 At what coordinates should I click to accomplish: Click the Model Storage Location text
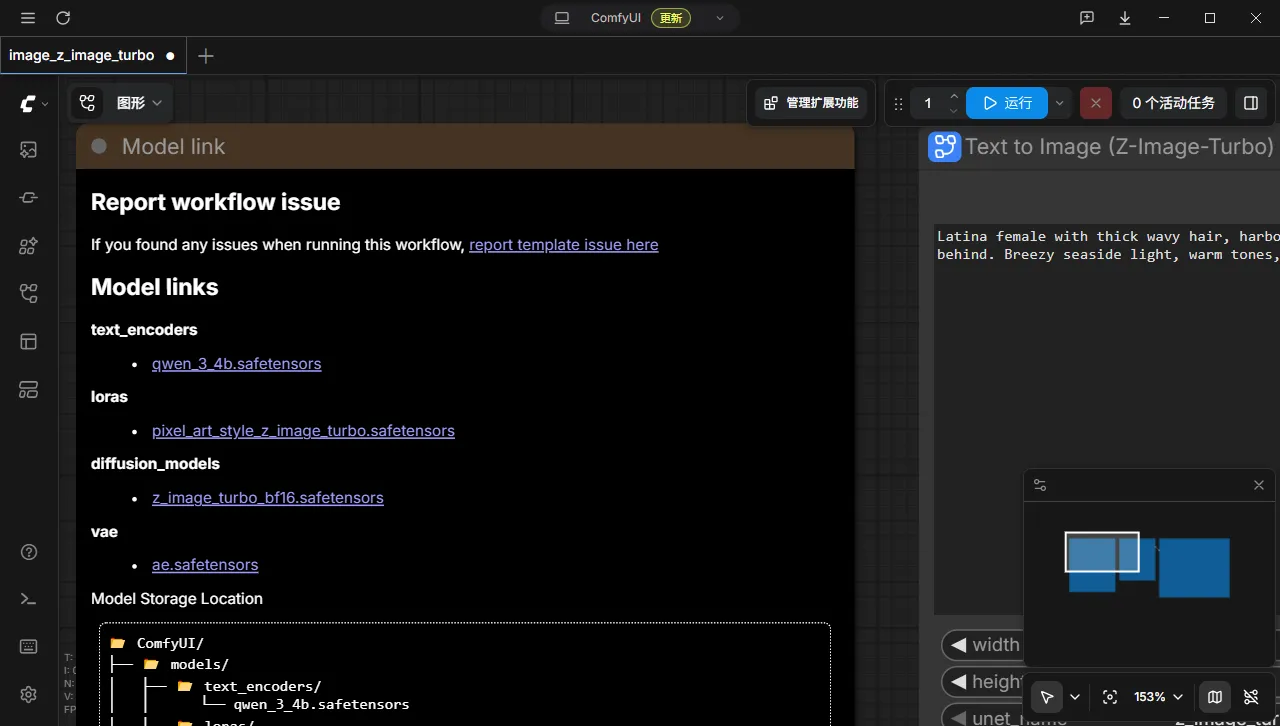point(177,599)
